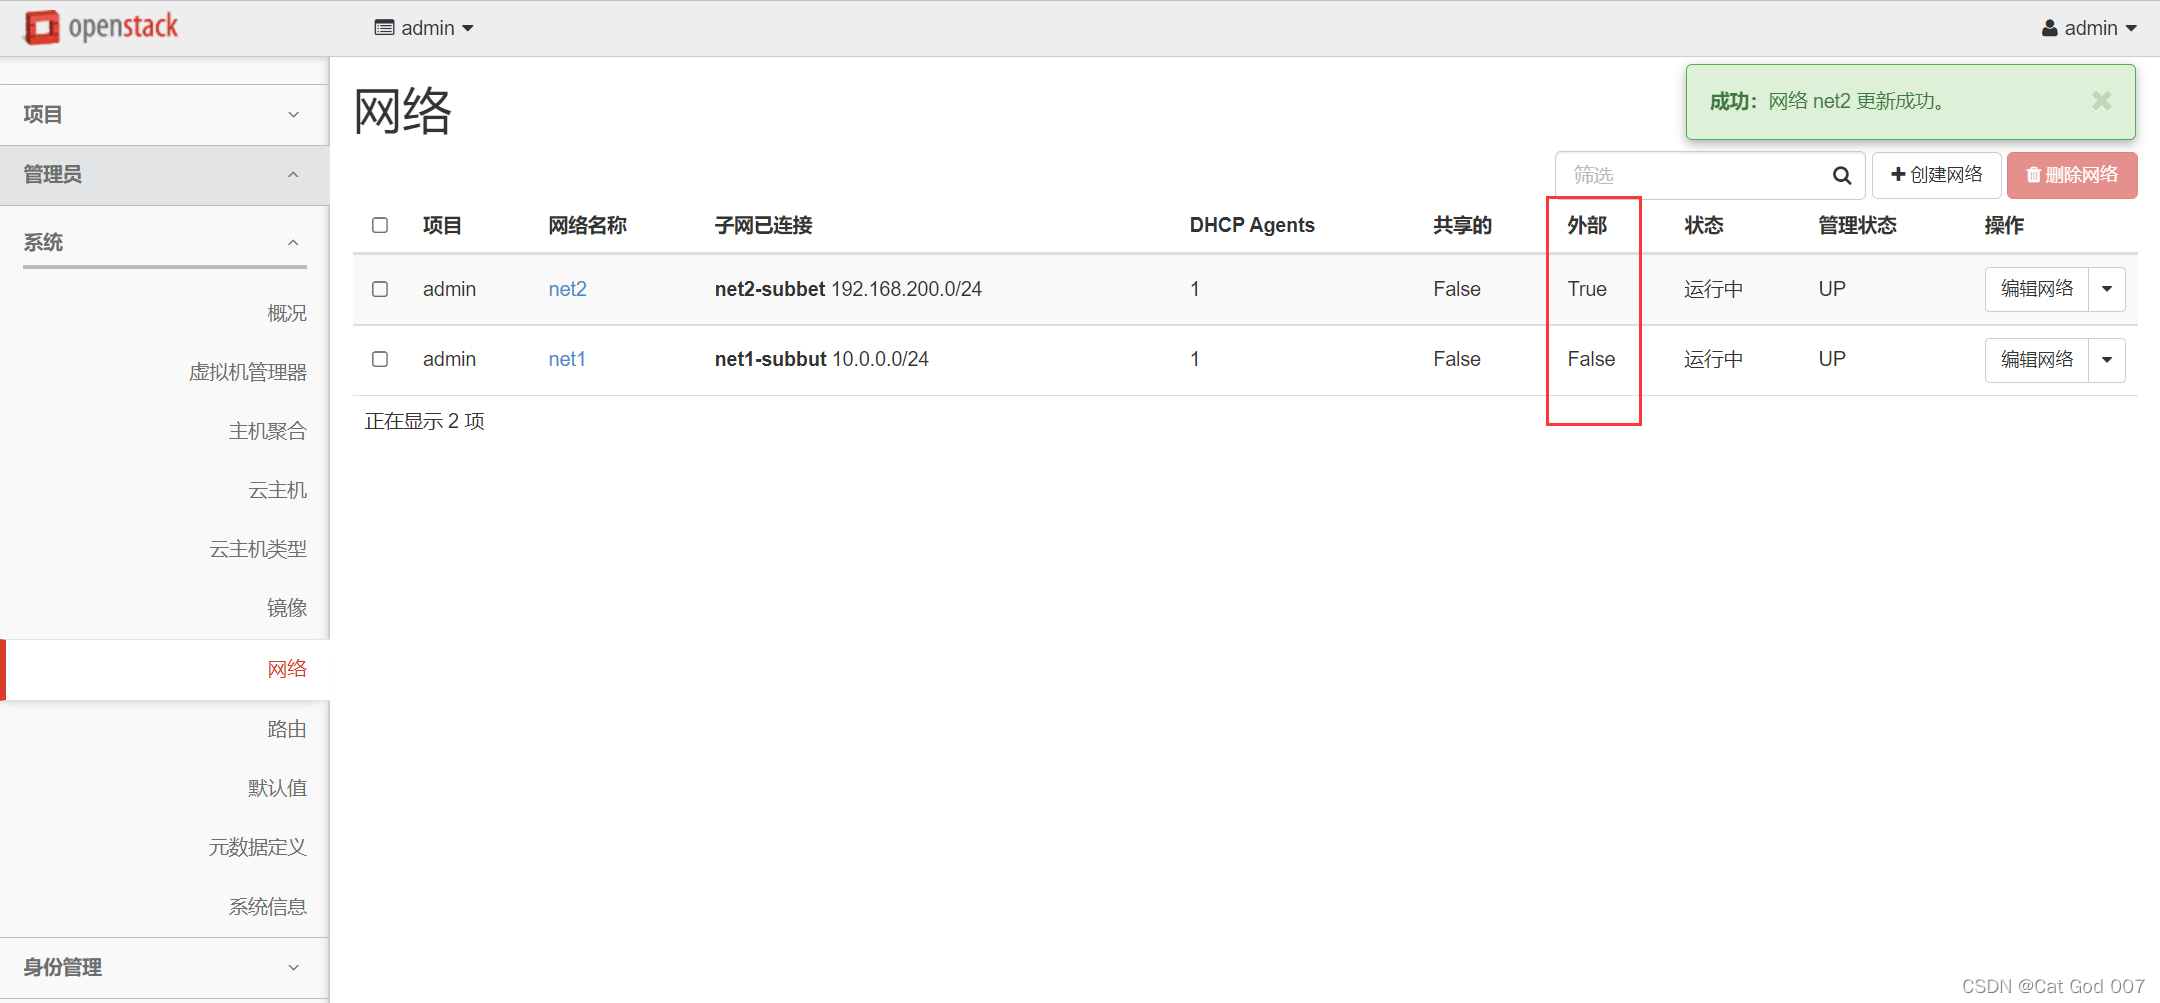Image resolution: width=2160 pixels, height=1003 pixels.
Task: Click the OpenStack logo
Action: pyautogui.click(x=101, y=27)
